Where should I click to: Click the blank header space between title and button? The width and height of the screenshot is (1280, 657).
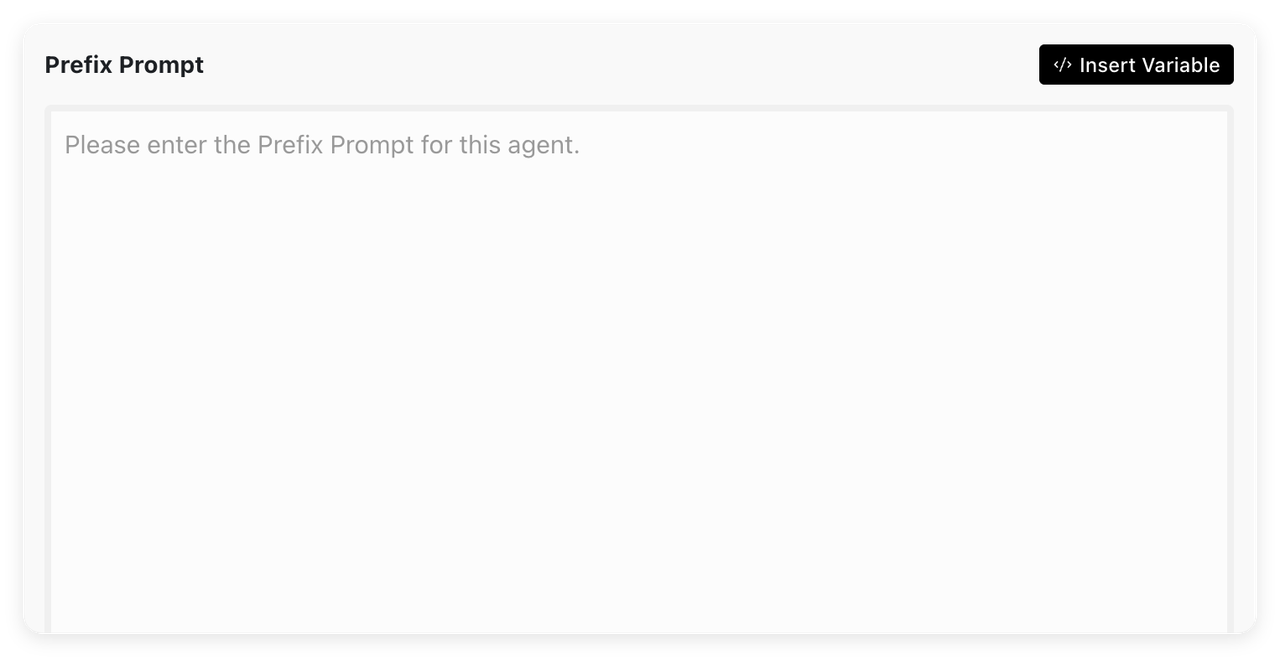(620, 65)
